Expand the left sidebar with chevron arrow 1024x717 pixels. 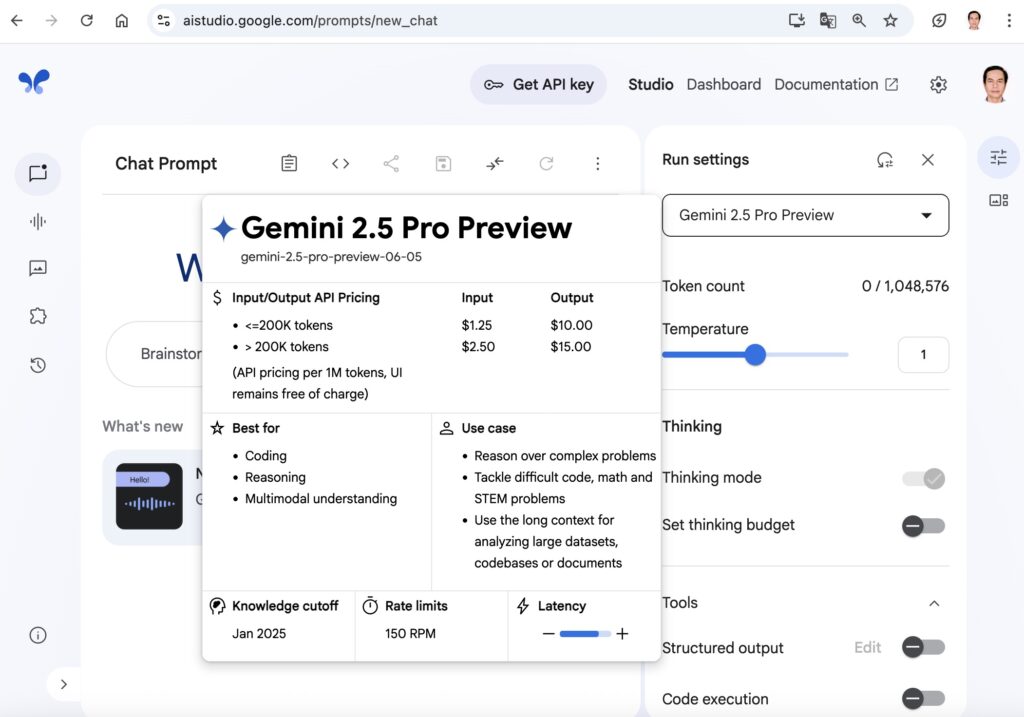(x=63, y=684)
